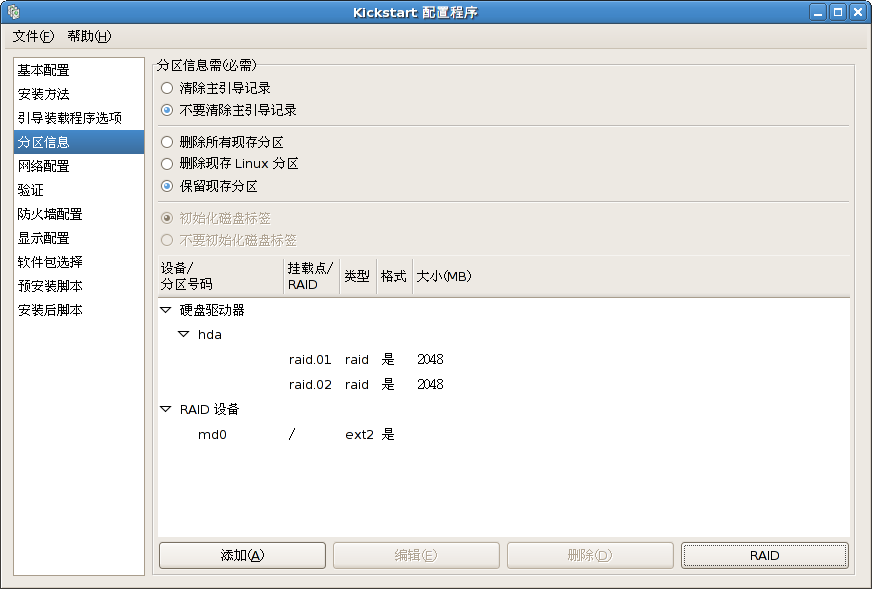Select 分区信息 in the sidebar
Image resolution: width=872 pixels, height=589 pixels.
pyautogui.click(x=78, y=142)
